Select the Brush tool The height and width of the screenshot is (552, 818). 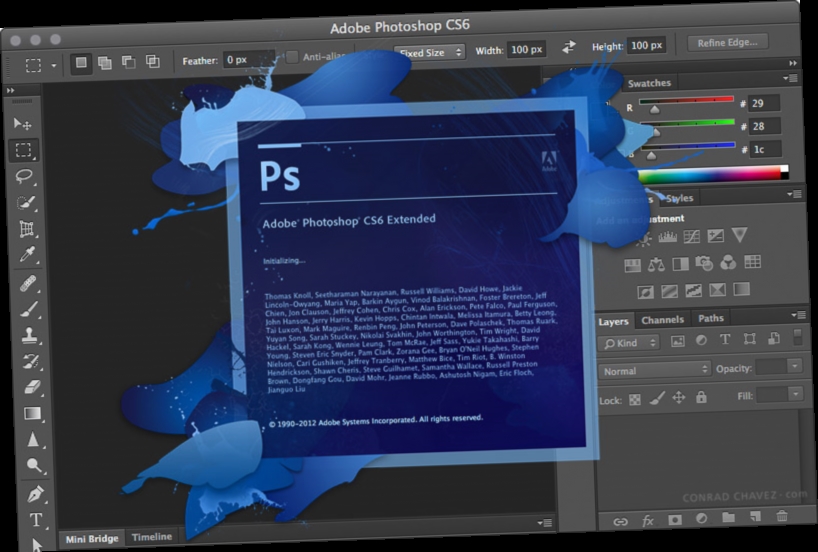click(x=29, y=310)
